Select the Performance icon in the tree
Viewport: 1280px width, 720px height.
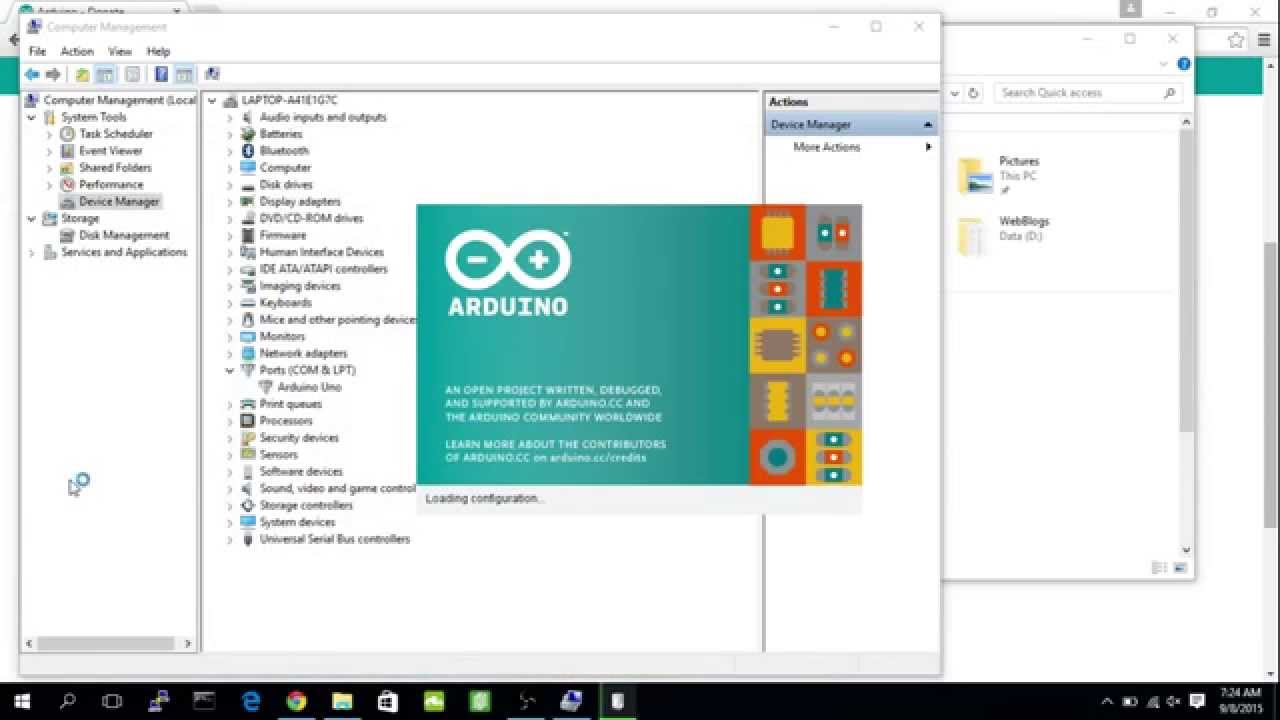tap(67, 184)
